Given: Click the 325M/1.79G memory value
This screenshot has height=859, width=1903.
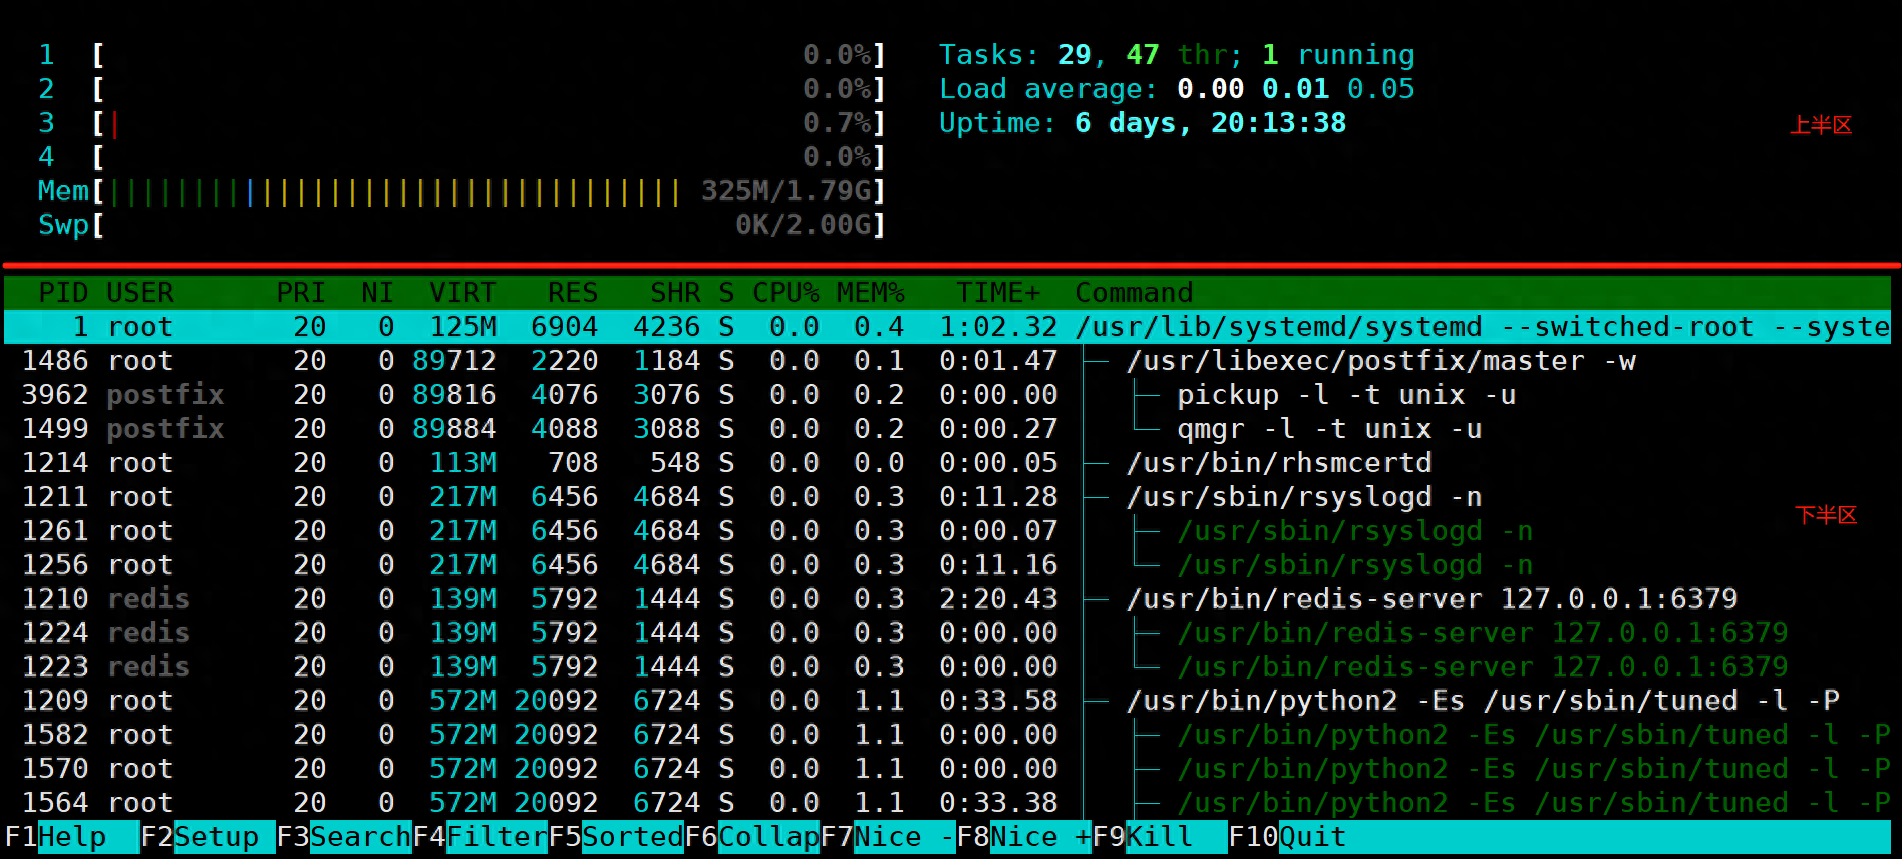Looking at the screenshot, I should point(786,191).
